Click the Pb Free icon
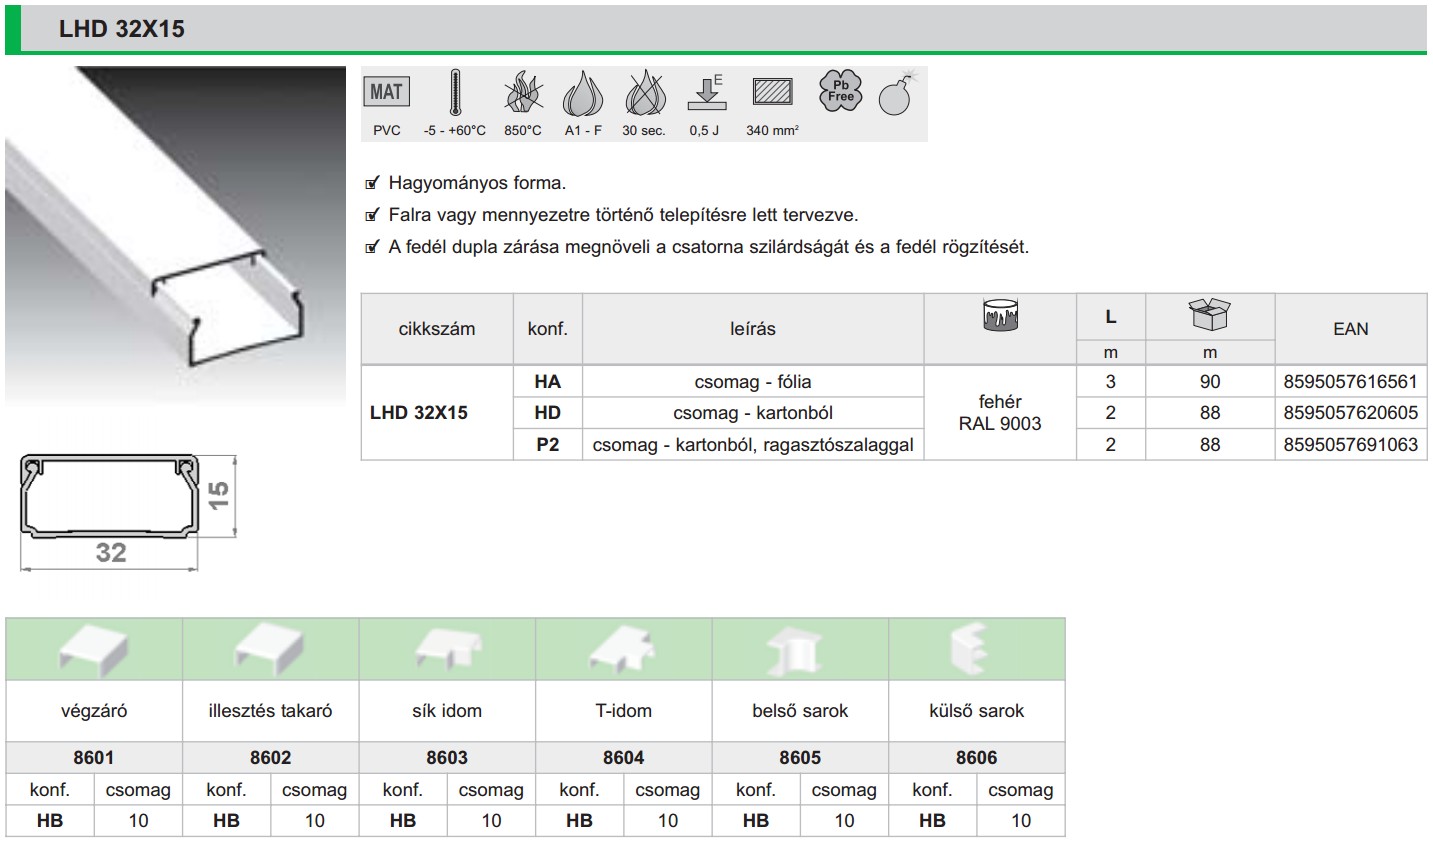The image size is (1433, 846). (x=840, y=91)
